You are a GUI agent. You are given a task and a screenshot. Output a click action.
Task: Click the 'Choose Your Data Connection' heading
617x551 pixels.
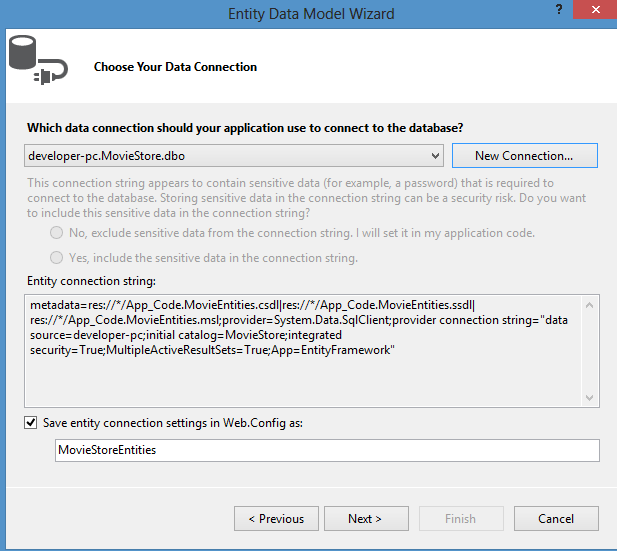coord(175,67)
